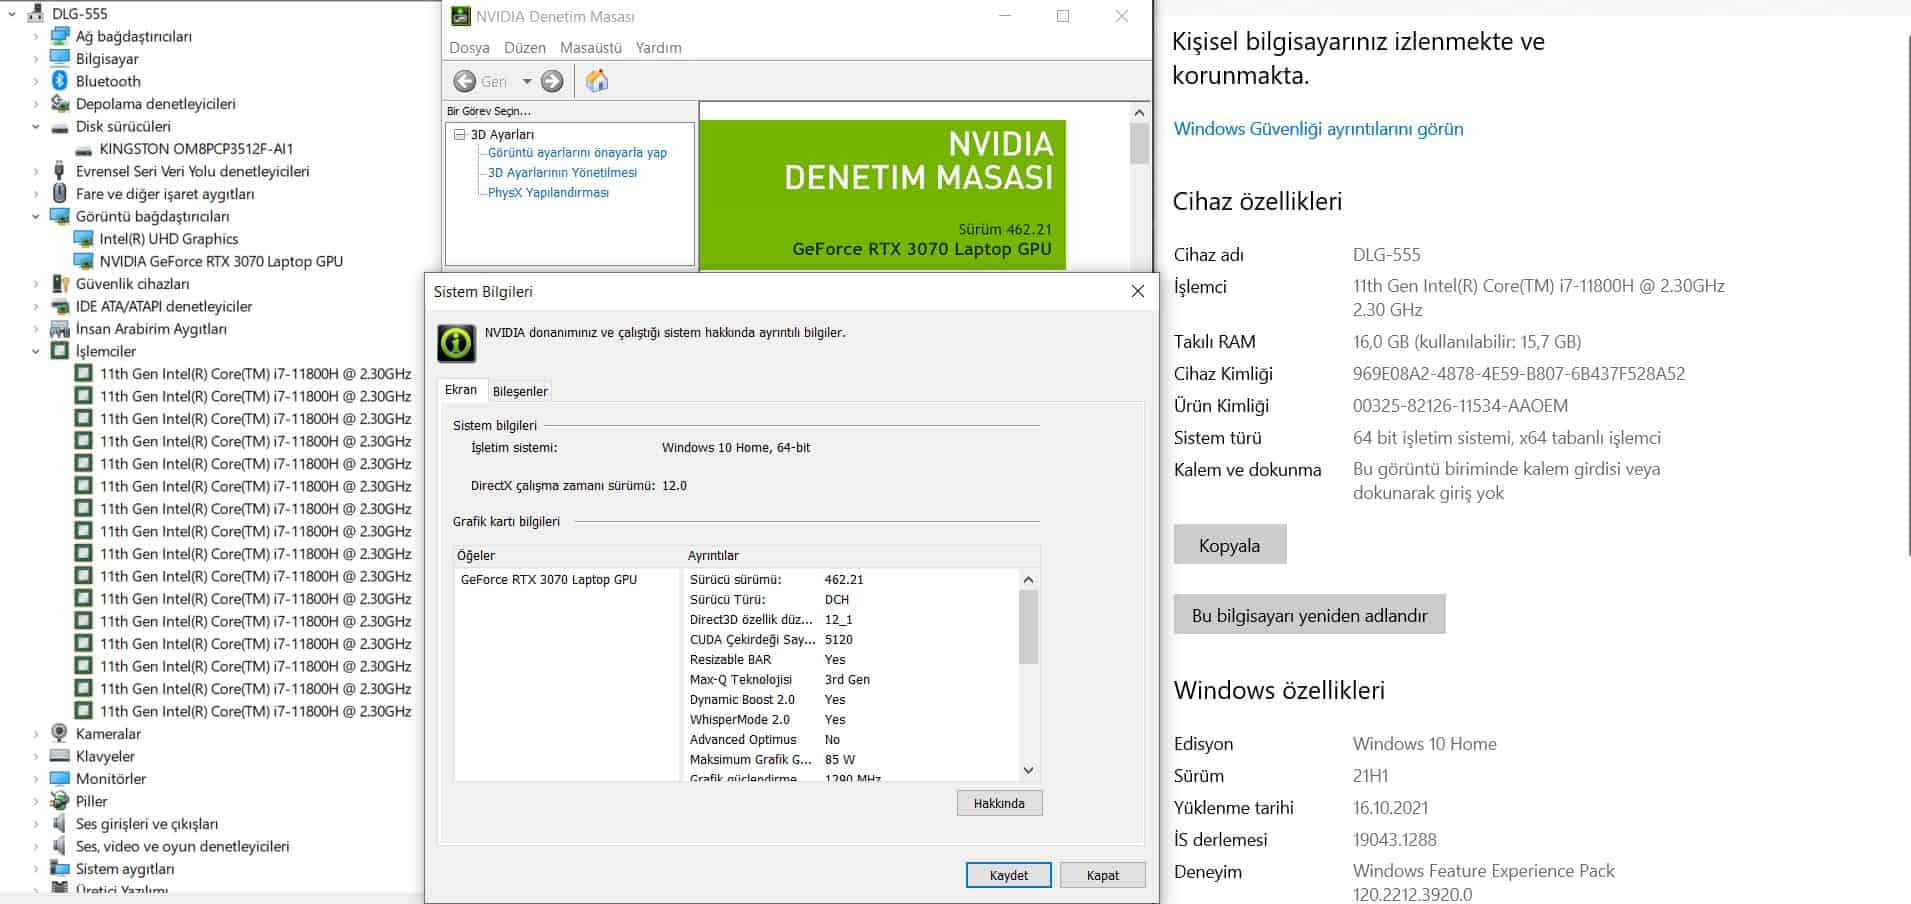Expand the Ağ bağdaştırıcıları node
The height and width of the screenshot is (904, 1911).
(36, 36)
